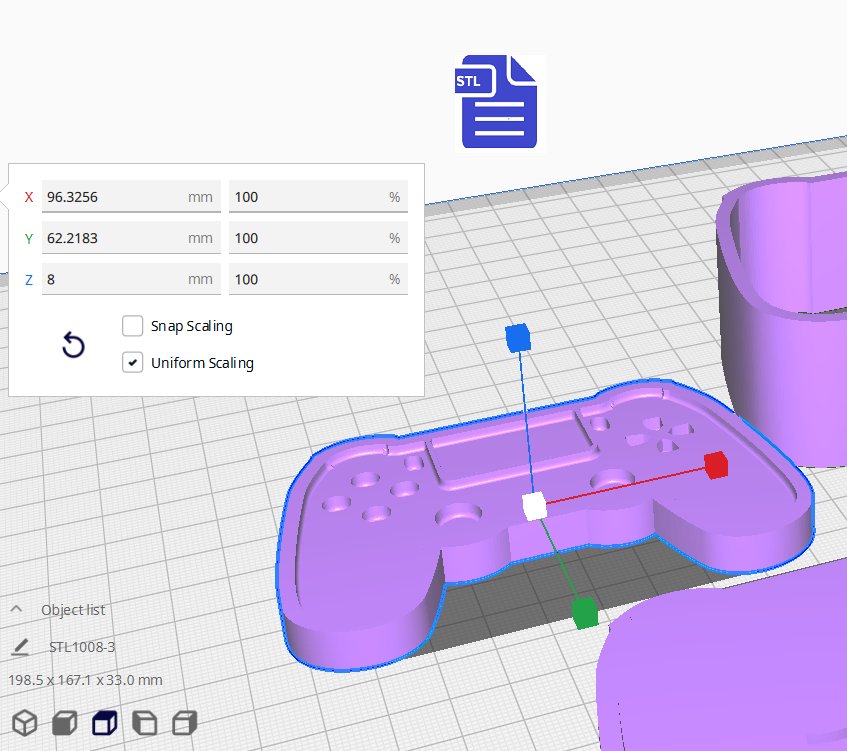Click the blue STL file icon

coord(499,103)
